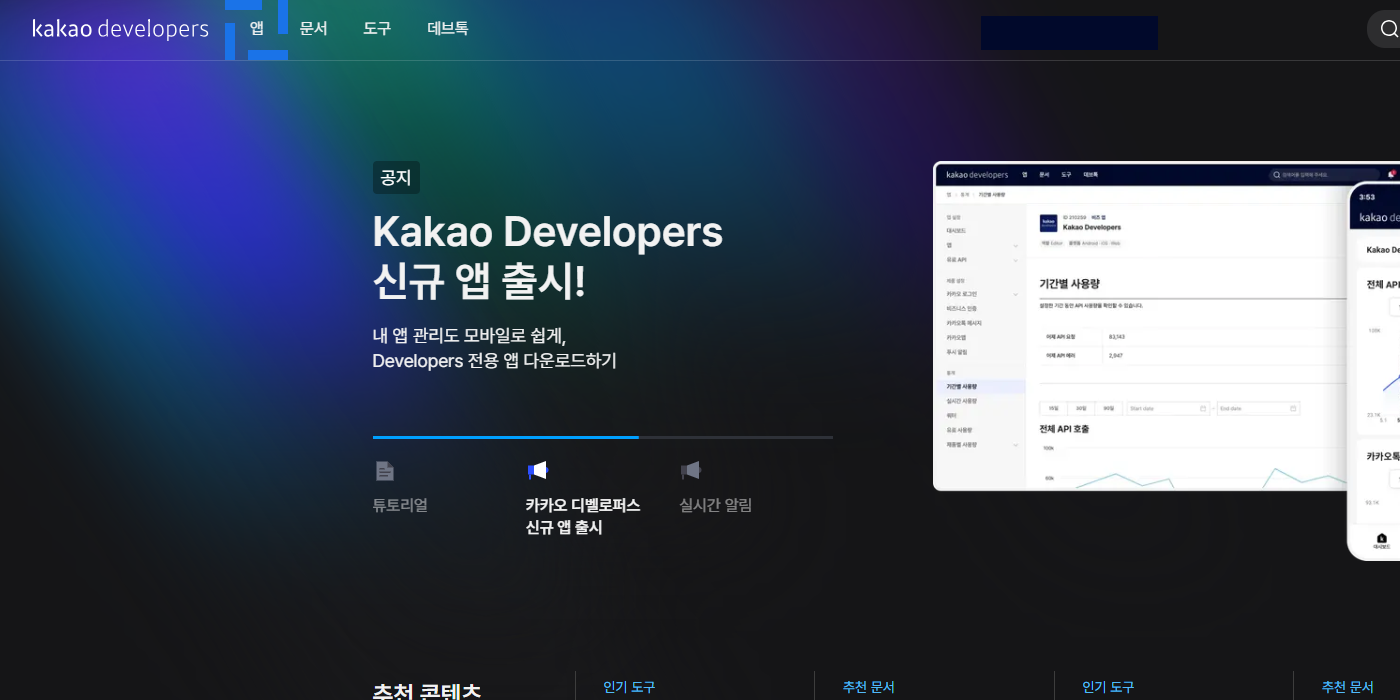This screenshot has width=1400, height=700.
Task: Open the 앱 menu in the header
Action: (x=257, y=29)
